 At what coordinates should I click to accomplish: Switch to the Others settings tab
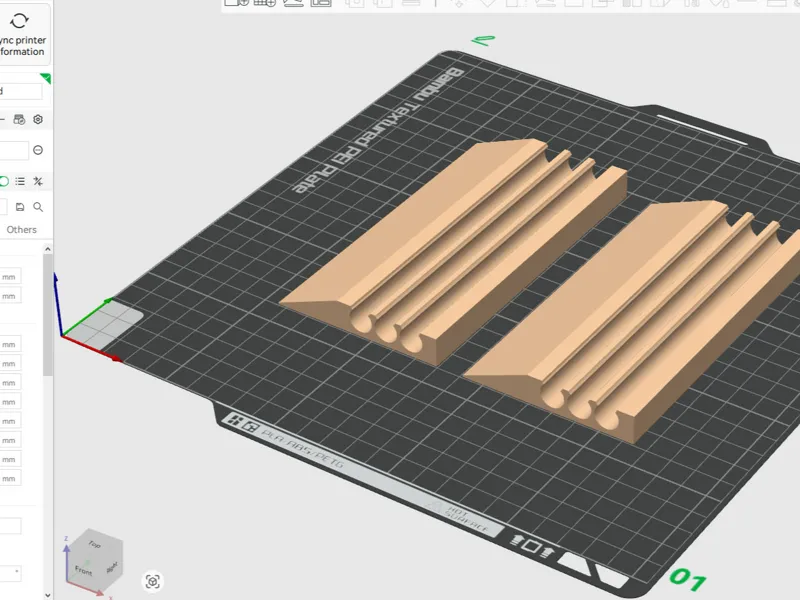21,230
